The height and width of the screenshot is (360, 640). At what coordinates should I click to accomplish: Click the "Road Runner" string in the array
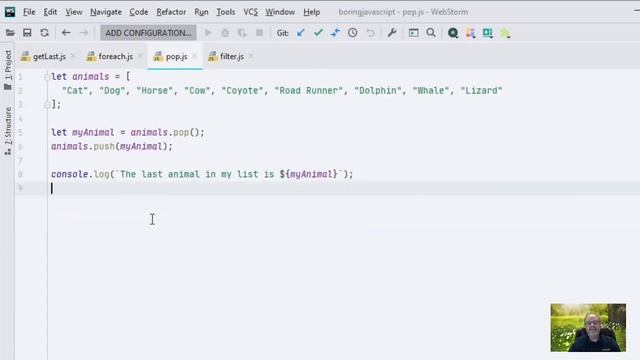(309, 91)
